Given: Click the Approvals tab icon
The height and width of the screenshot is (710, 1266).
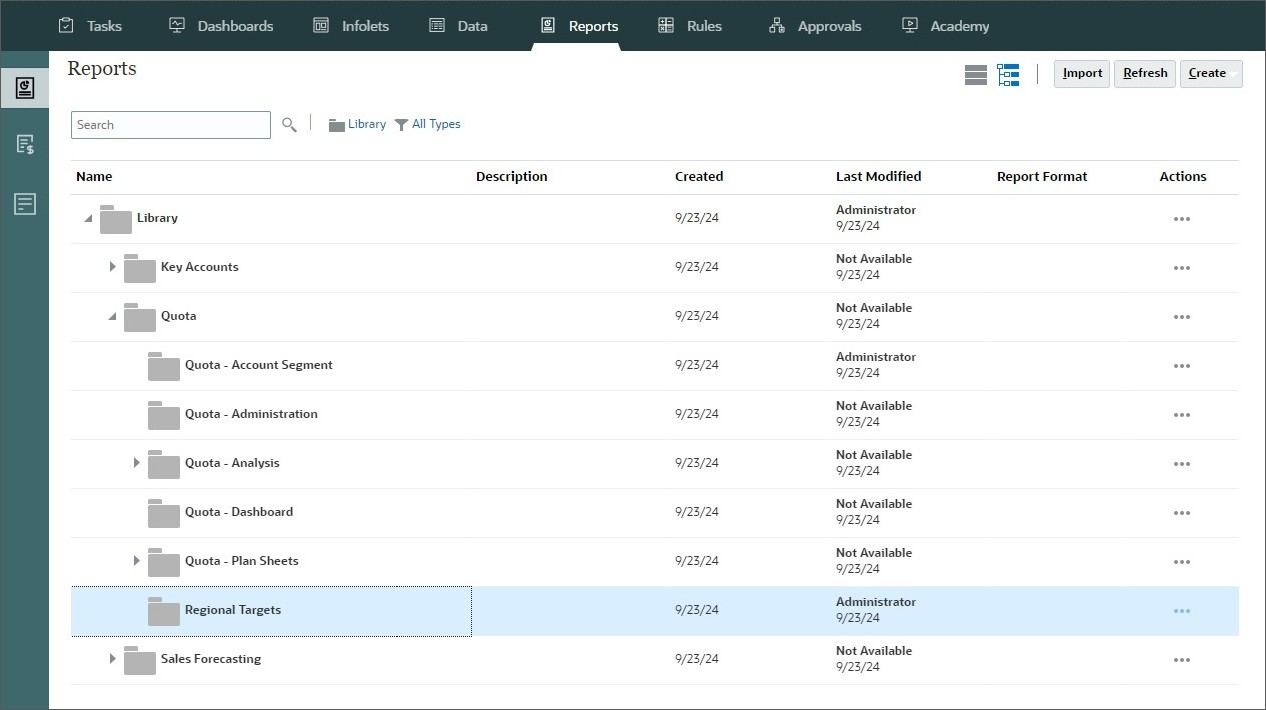Looking at the screenshot, I should 776,26.
